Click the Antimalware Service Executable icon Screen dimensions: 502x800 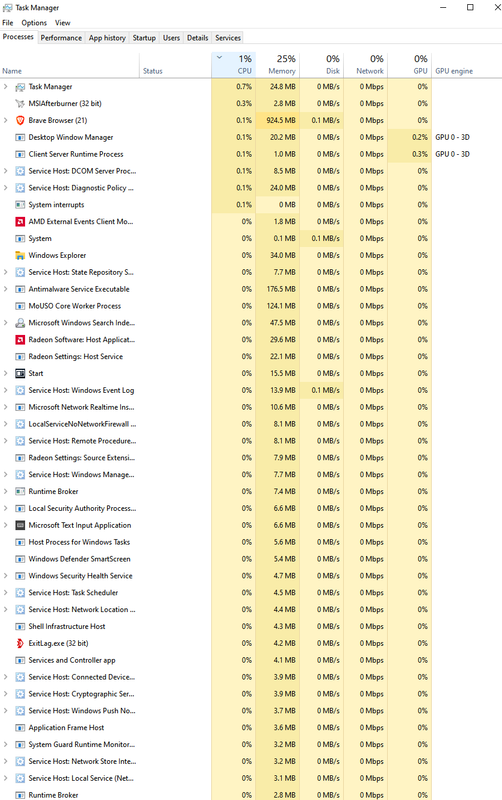(x=20, y=289)
